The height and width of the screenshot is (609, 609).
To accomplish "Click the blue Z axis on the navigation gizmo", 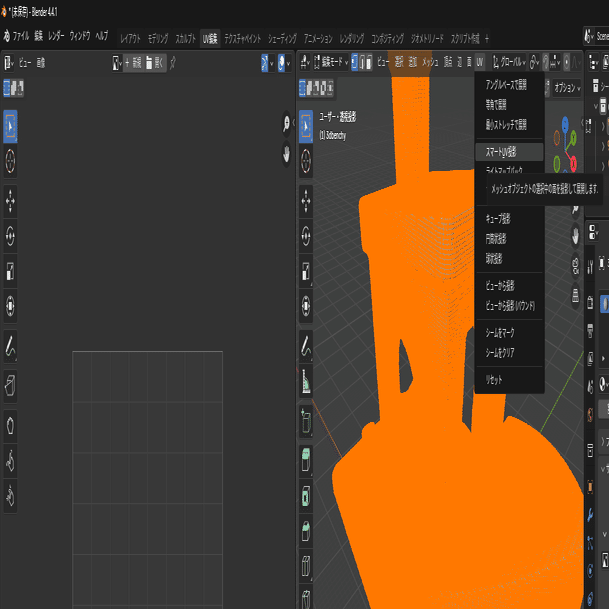I will click(565, 124).
